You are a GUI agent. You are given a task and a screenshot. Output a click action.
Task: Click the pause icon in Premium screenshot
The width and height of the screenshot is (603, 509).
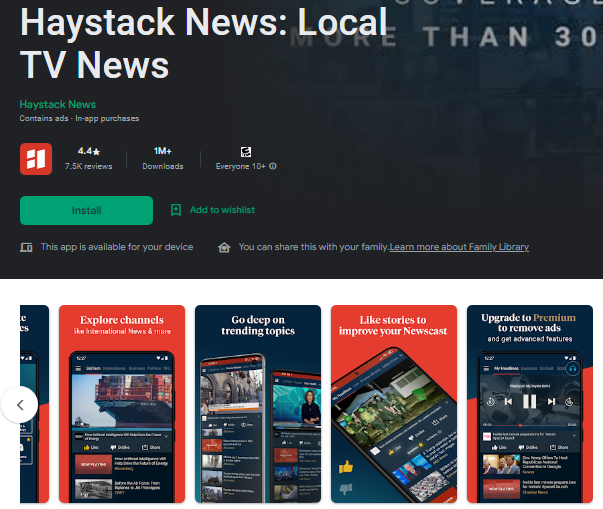tap(530, 402)
